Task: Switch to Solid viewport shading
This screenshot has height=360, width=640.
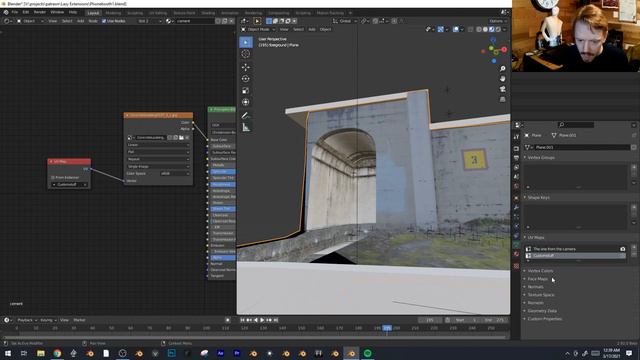Action: 485,29
